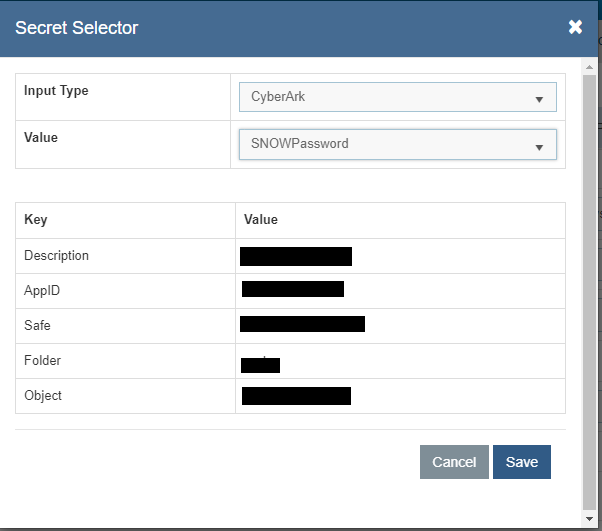Click the Value column header in table
Image resolution: width=602 pixels, height=531 pixels.
pyautogui.click(x=261, y=220)
